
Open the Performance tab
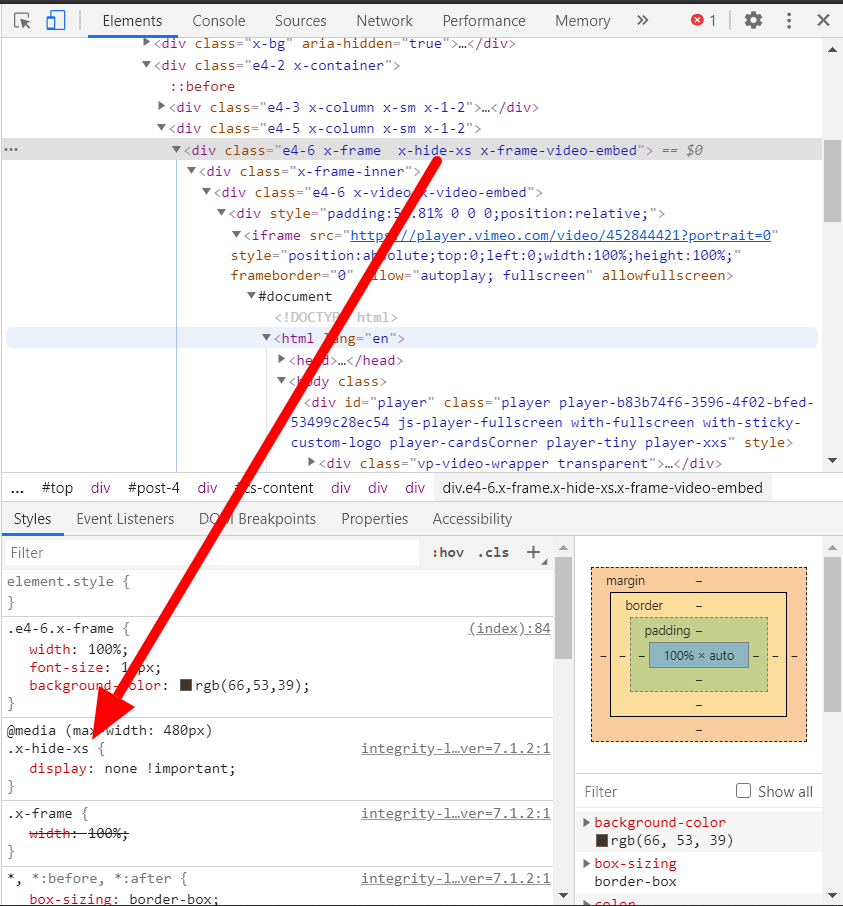[484, 21]
